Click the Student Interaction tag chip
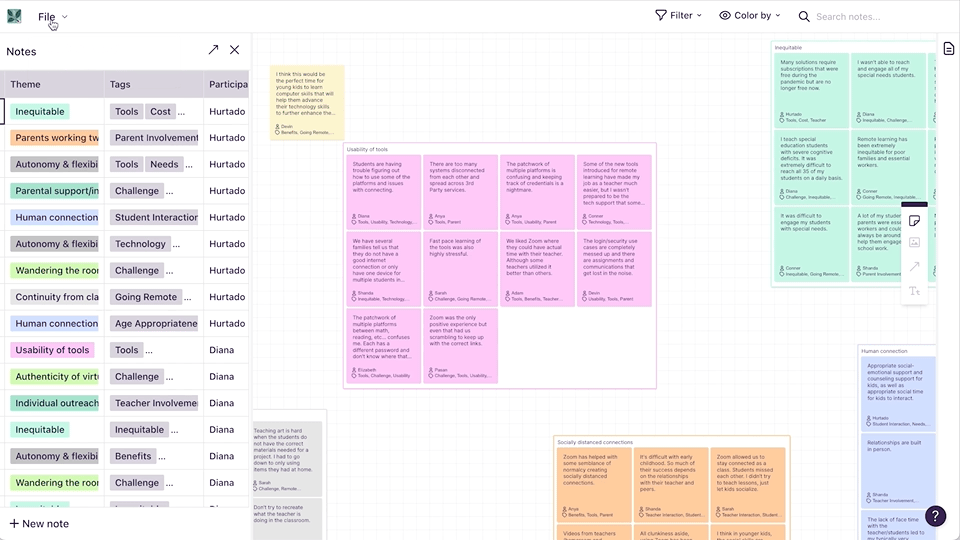Image resolution: width=960 pixels, height=540 pixels. click(154, 217)
